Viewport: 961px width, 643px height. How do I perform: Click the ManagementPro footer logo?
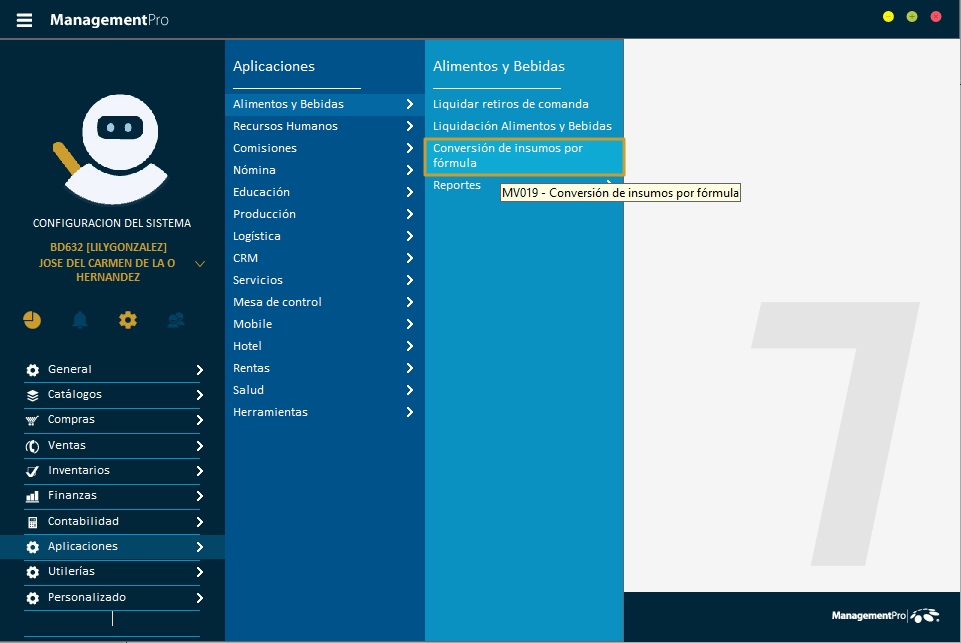pyautogui.click(x=885, y=615)
